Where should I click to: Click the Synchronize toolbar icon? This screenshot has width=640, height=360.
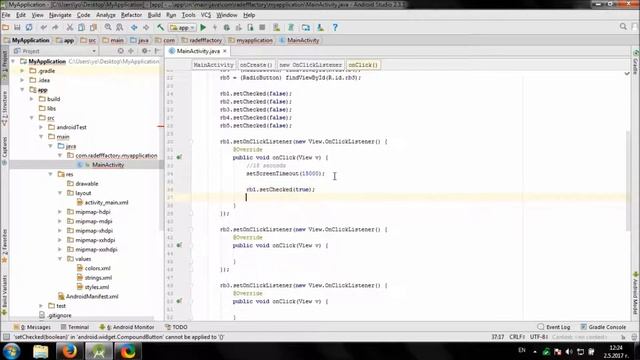[x=29, y=27]
